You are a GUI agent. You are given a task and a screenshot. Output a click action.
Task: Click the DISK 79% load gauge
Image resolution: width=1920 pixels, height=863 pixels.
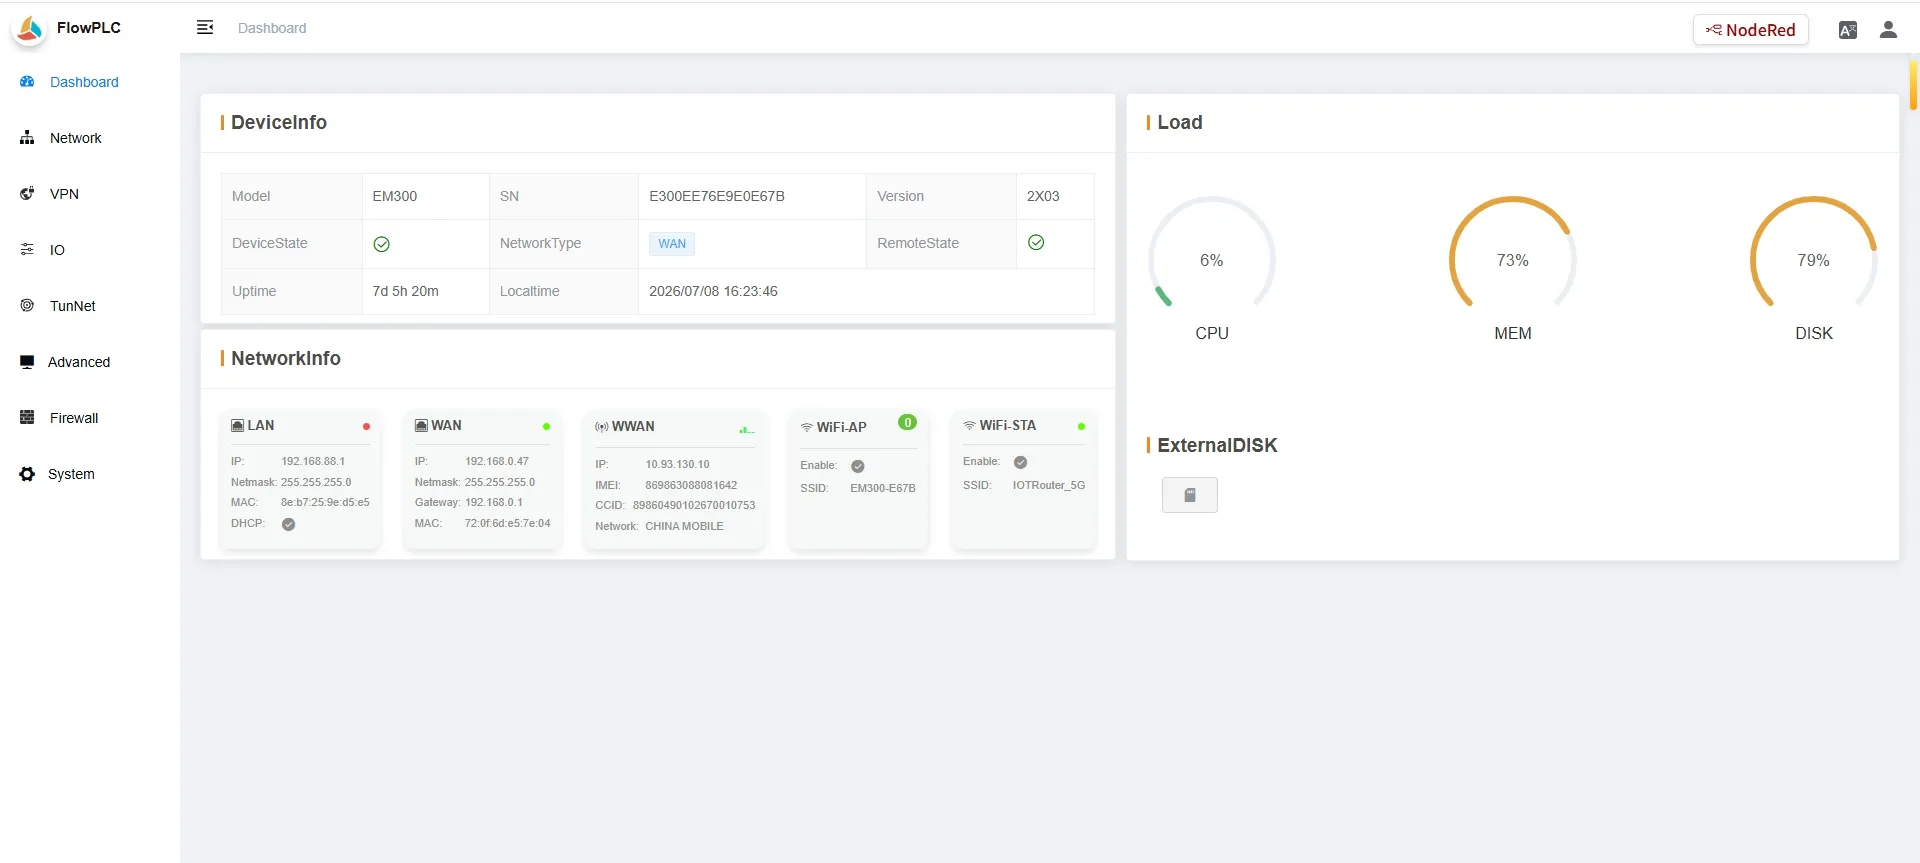(x=1814, y=260)
